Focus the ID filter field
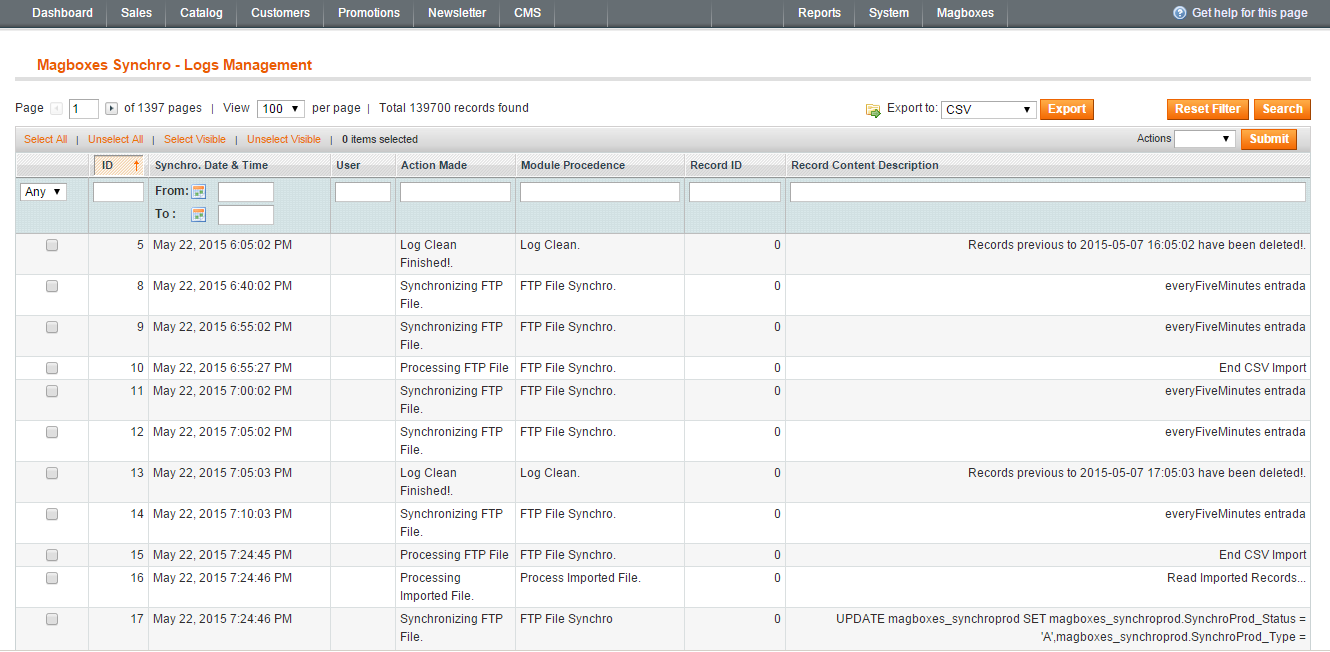The image size is (1330, 652). tap(118, 192)
